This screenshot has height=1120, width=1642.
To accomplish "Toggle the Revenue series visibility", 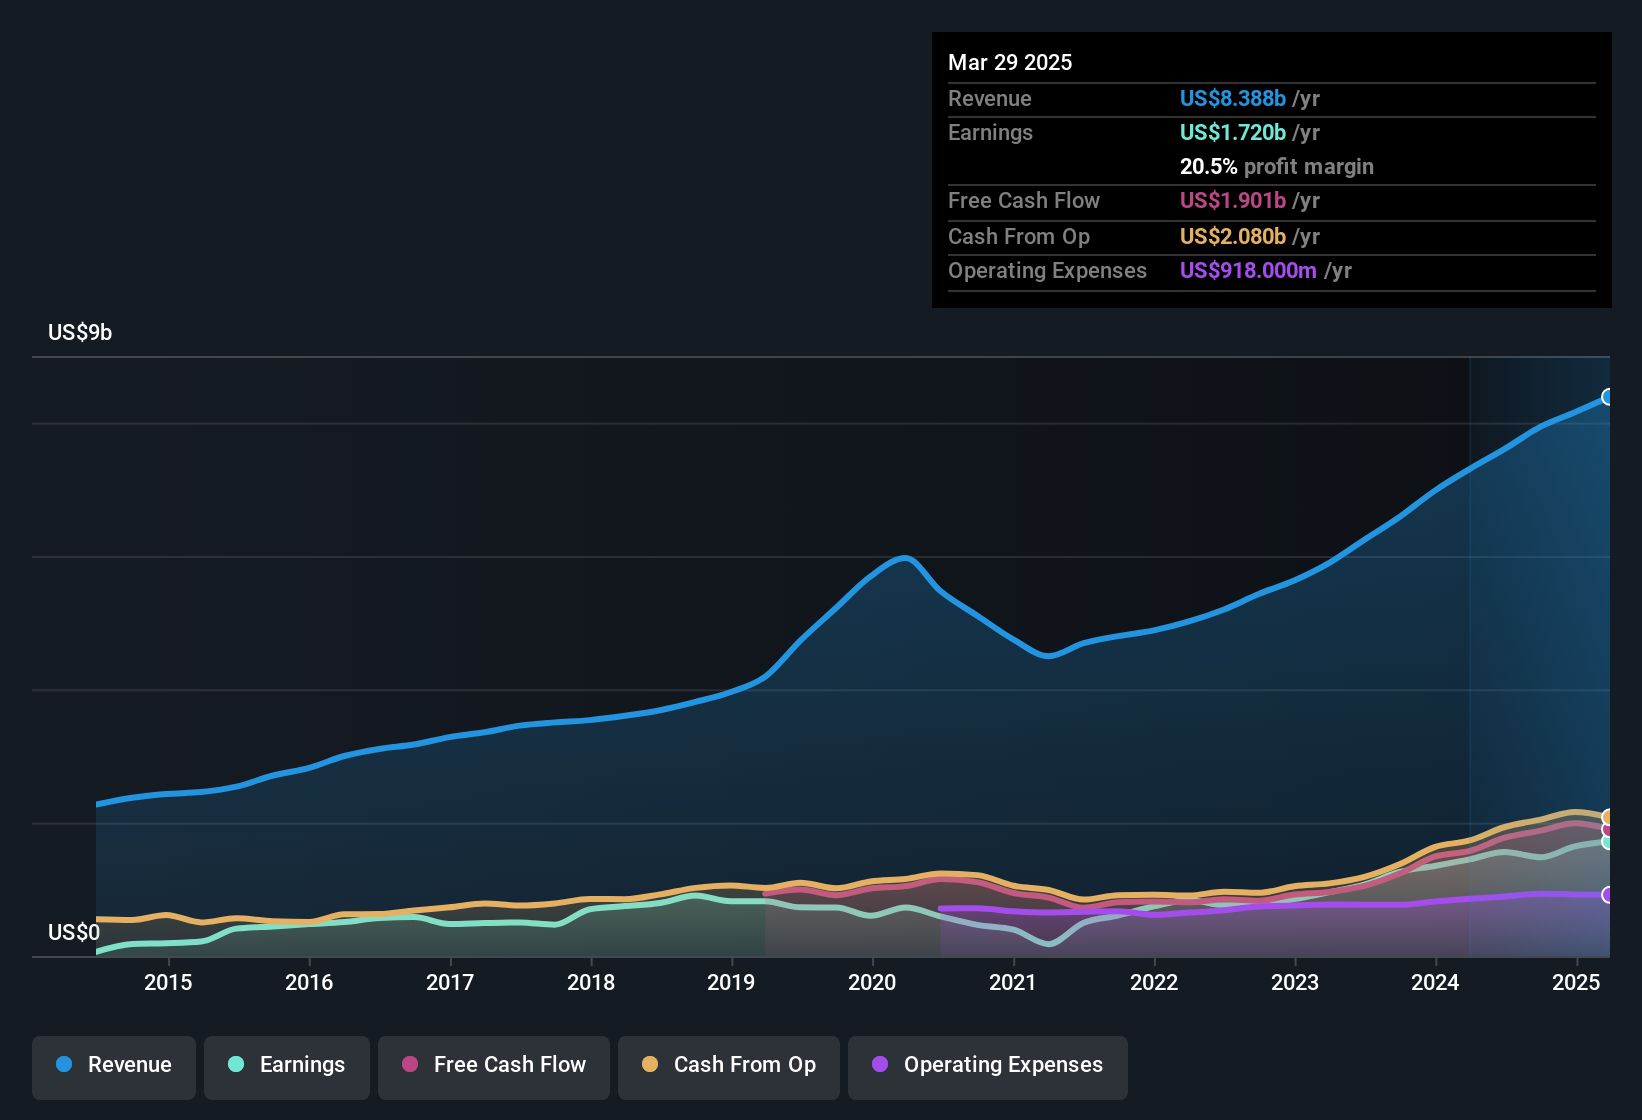I will [x=113, y=1065].
